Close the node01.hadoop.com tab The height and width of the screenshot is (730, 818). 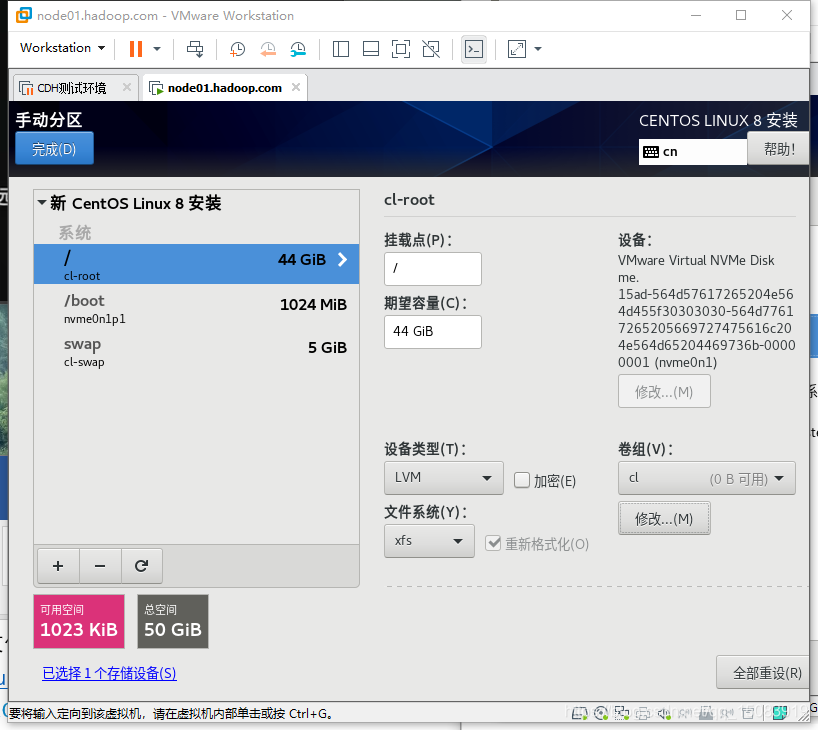pos(296,87)
